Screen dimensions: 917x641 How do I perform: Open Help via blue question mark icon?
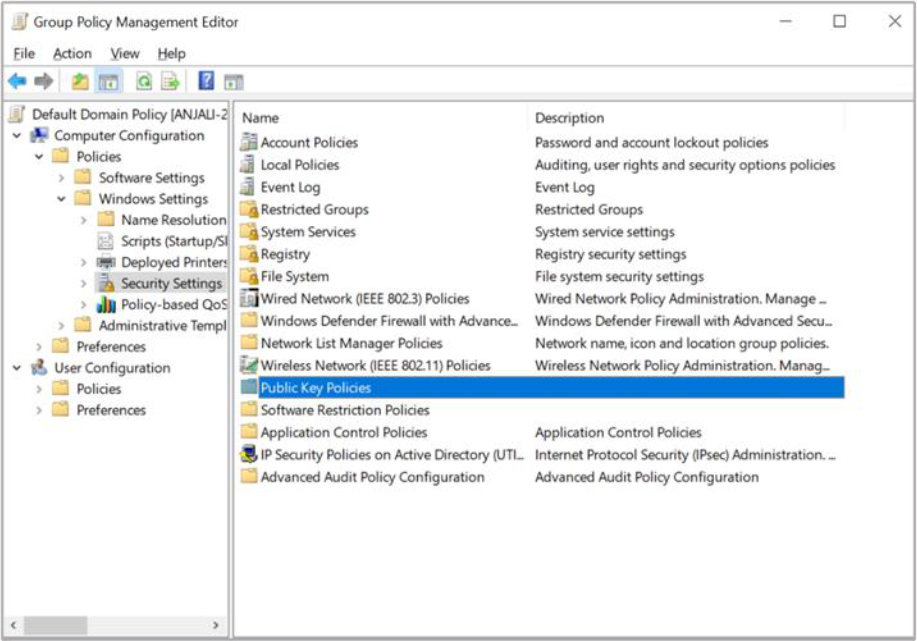206,82
